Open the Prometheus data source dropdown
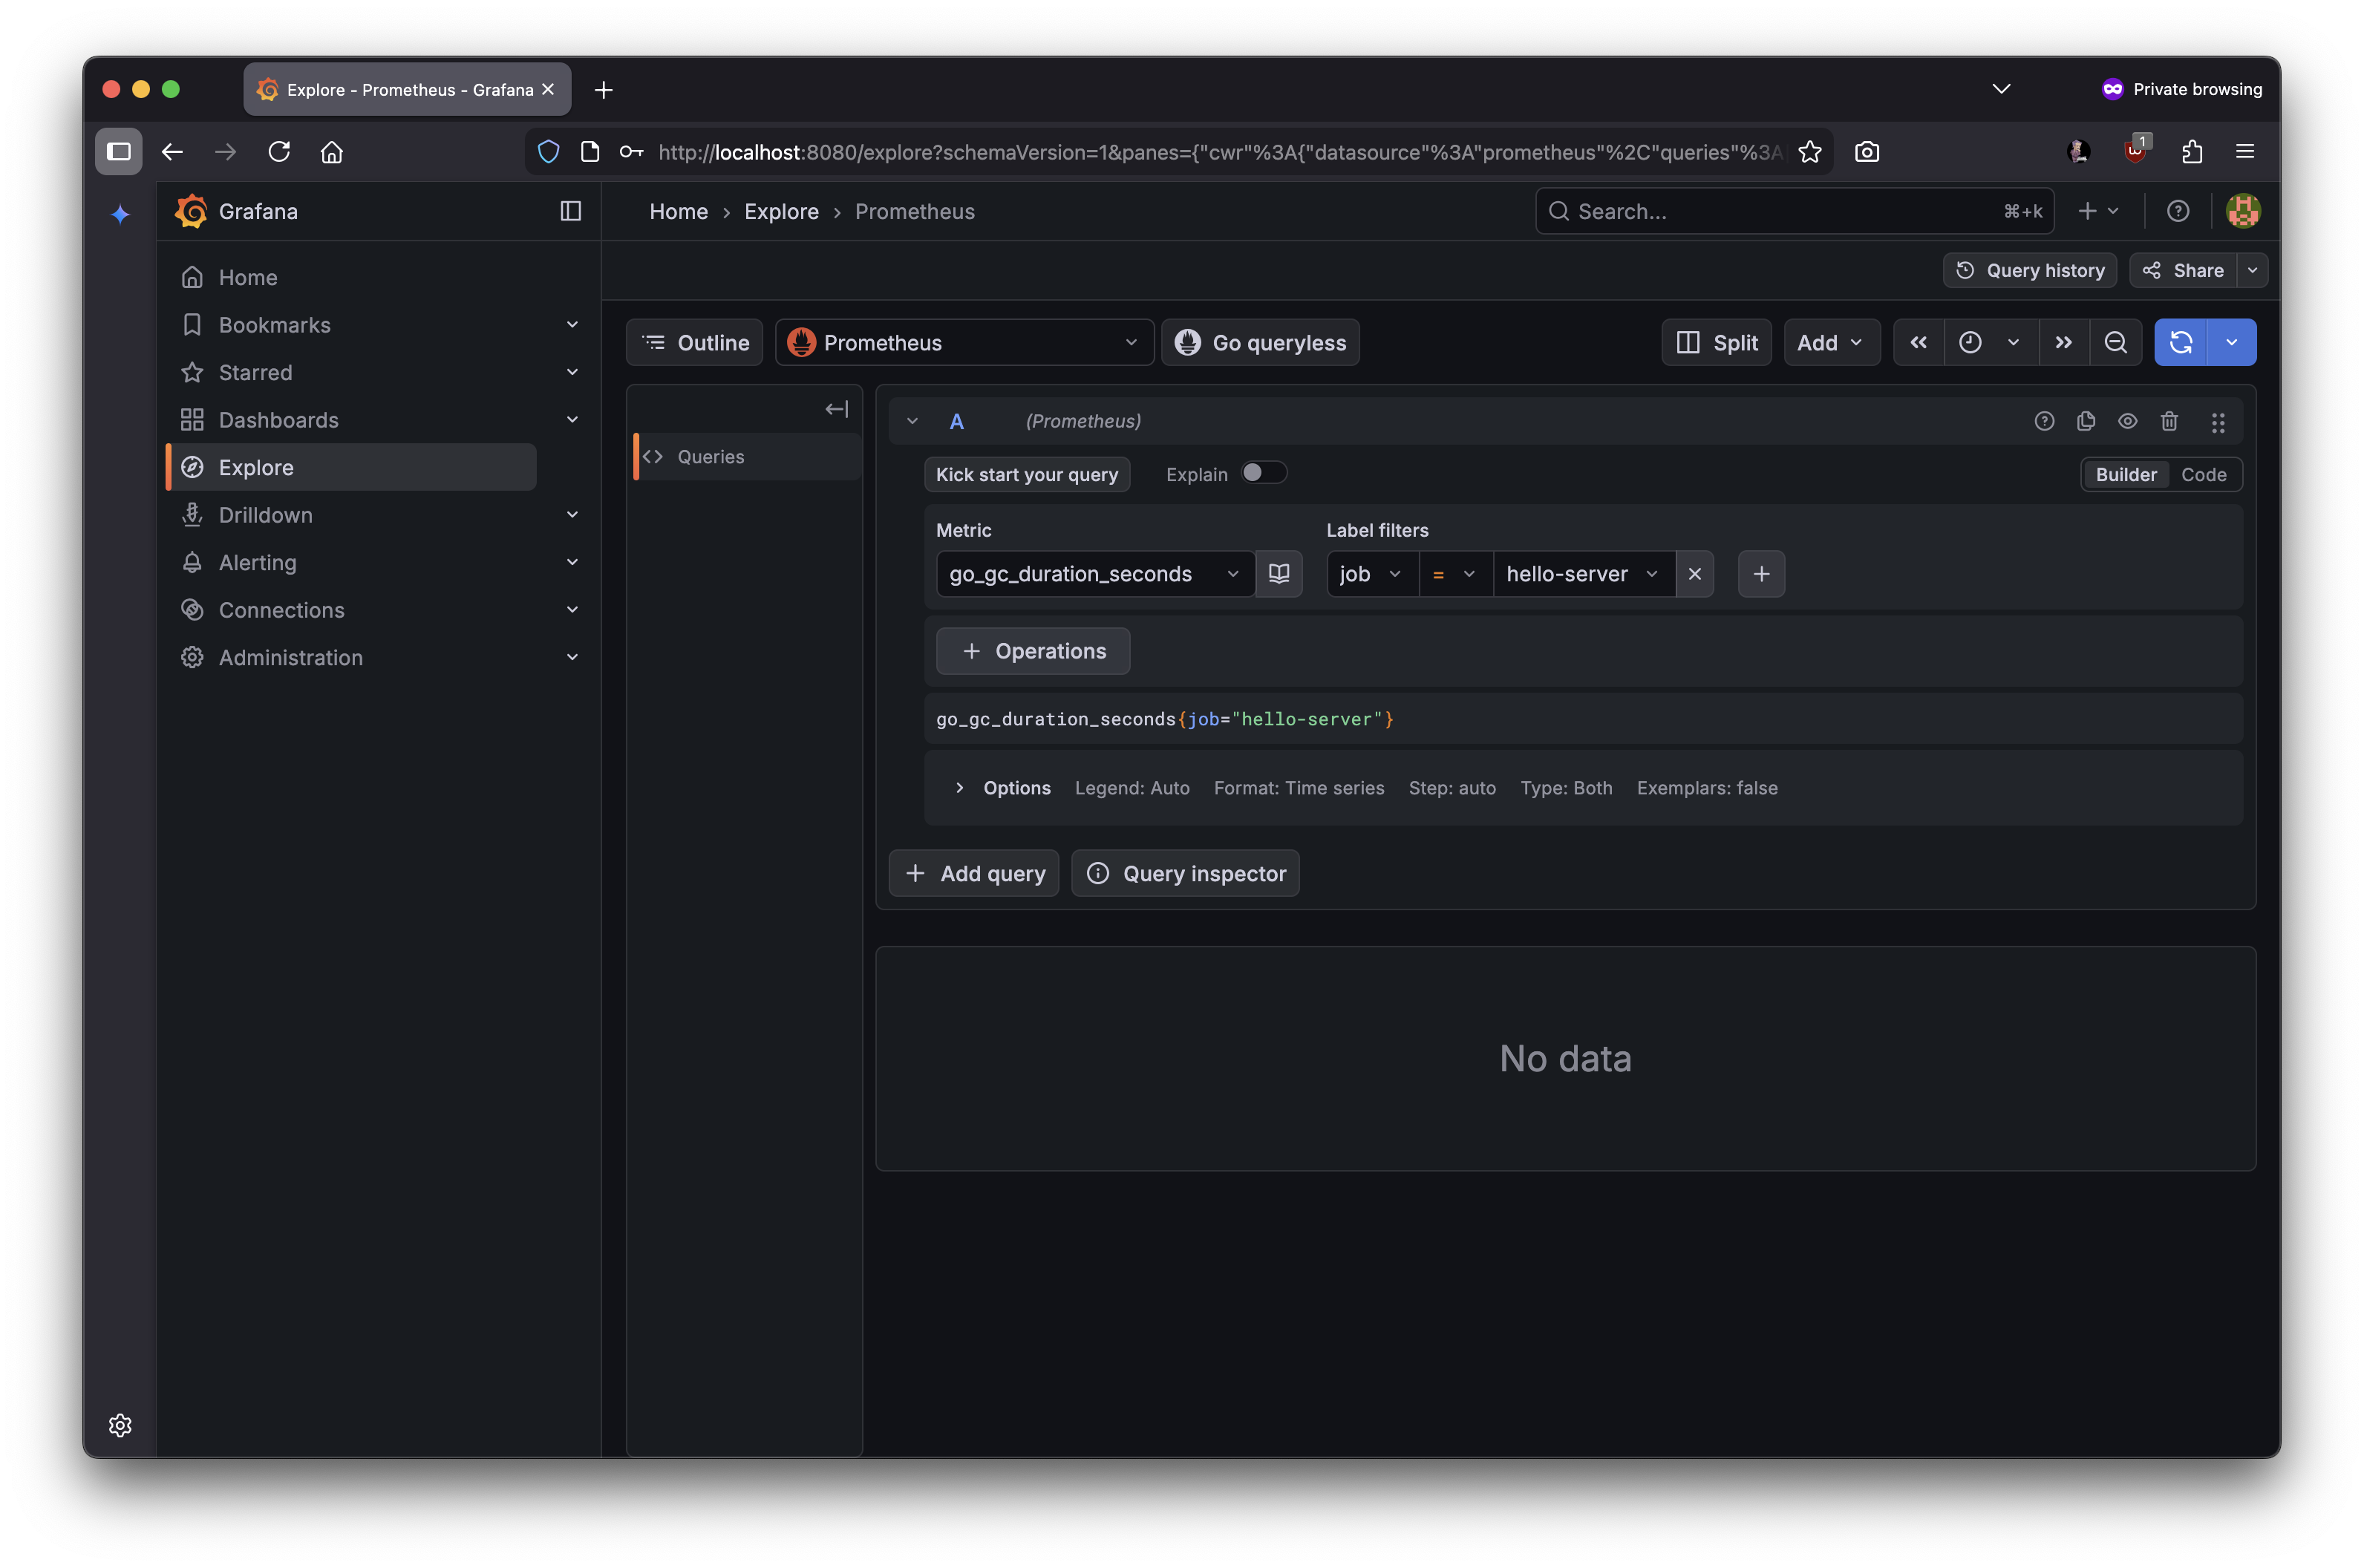 pos(964,343)
